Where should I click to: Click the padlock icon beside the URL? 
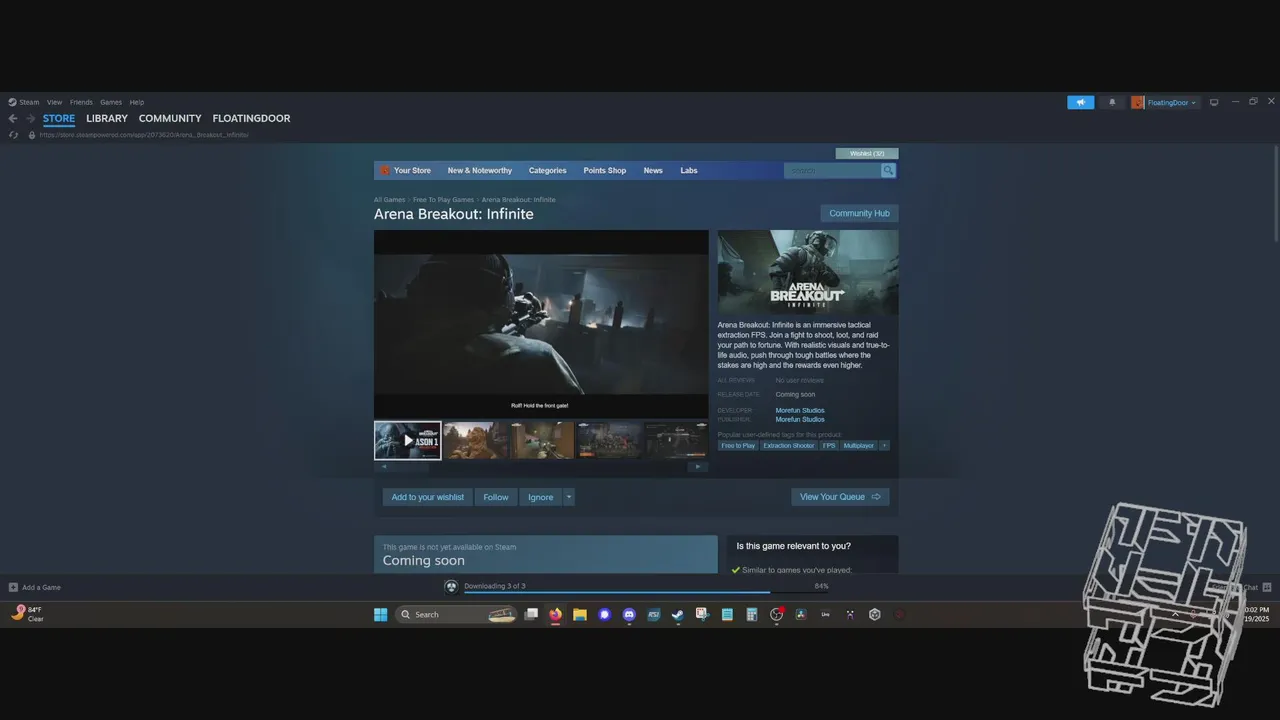click(32, 135)
